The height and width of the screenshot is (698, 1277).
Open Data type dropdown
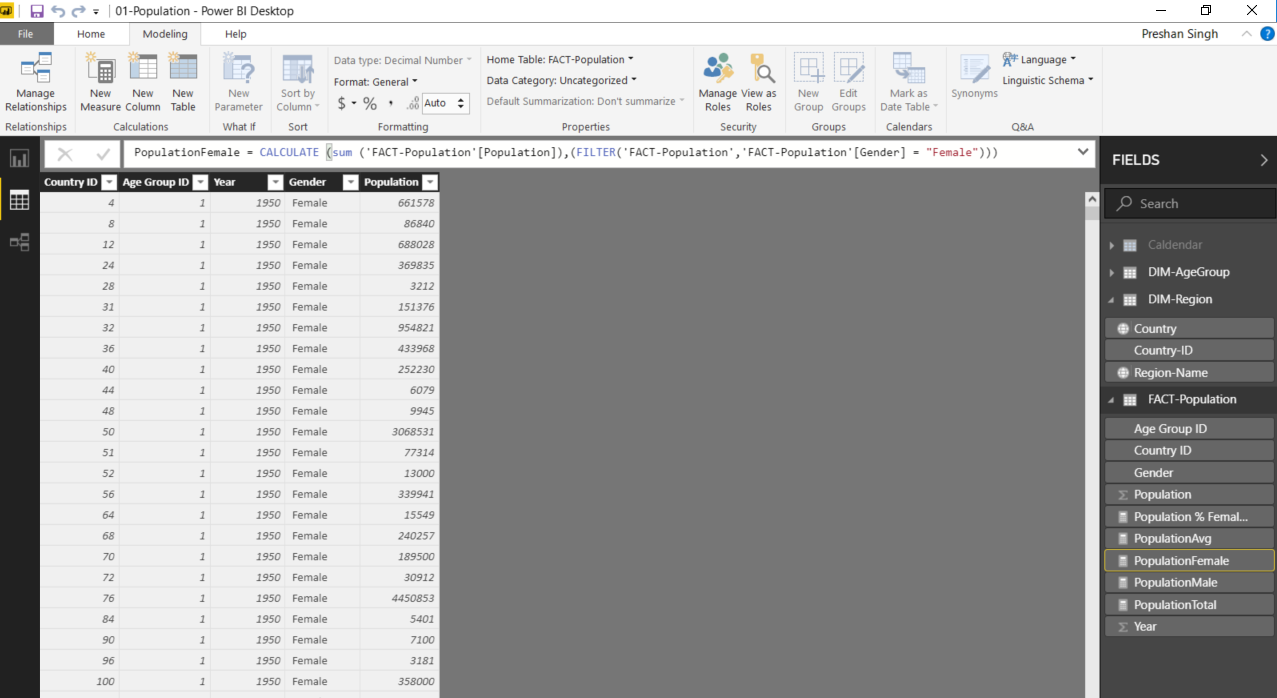403,60
